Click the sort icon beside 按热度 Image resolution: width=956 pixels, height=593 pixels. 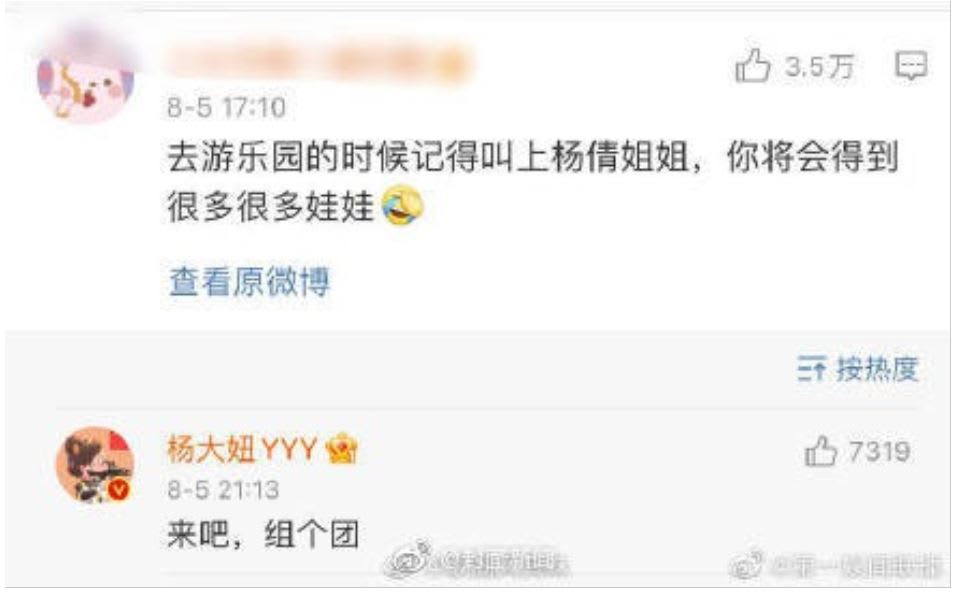pyautogui.click(x=812, y=369)
